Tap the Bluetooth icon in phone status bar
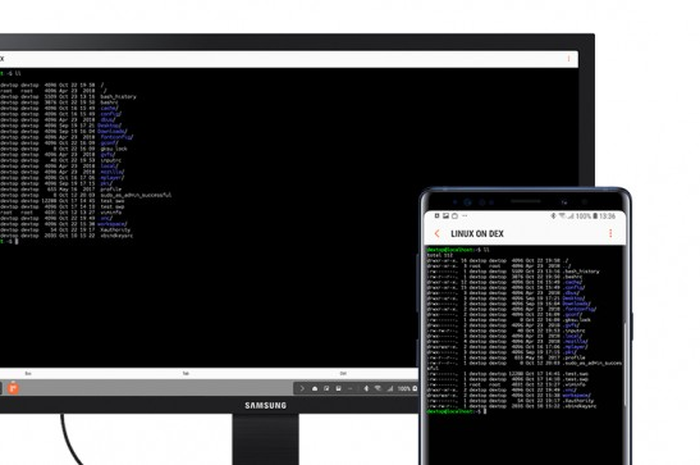 553,216
